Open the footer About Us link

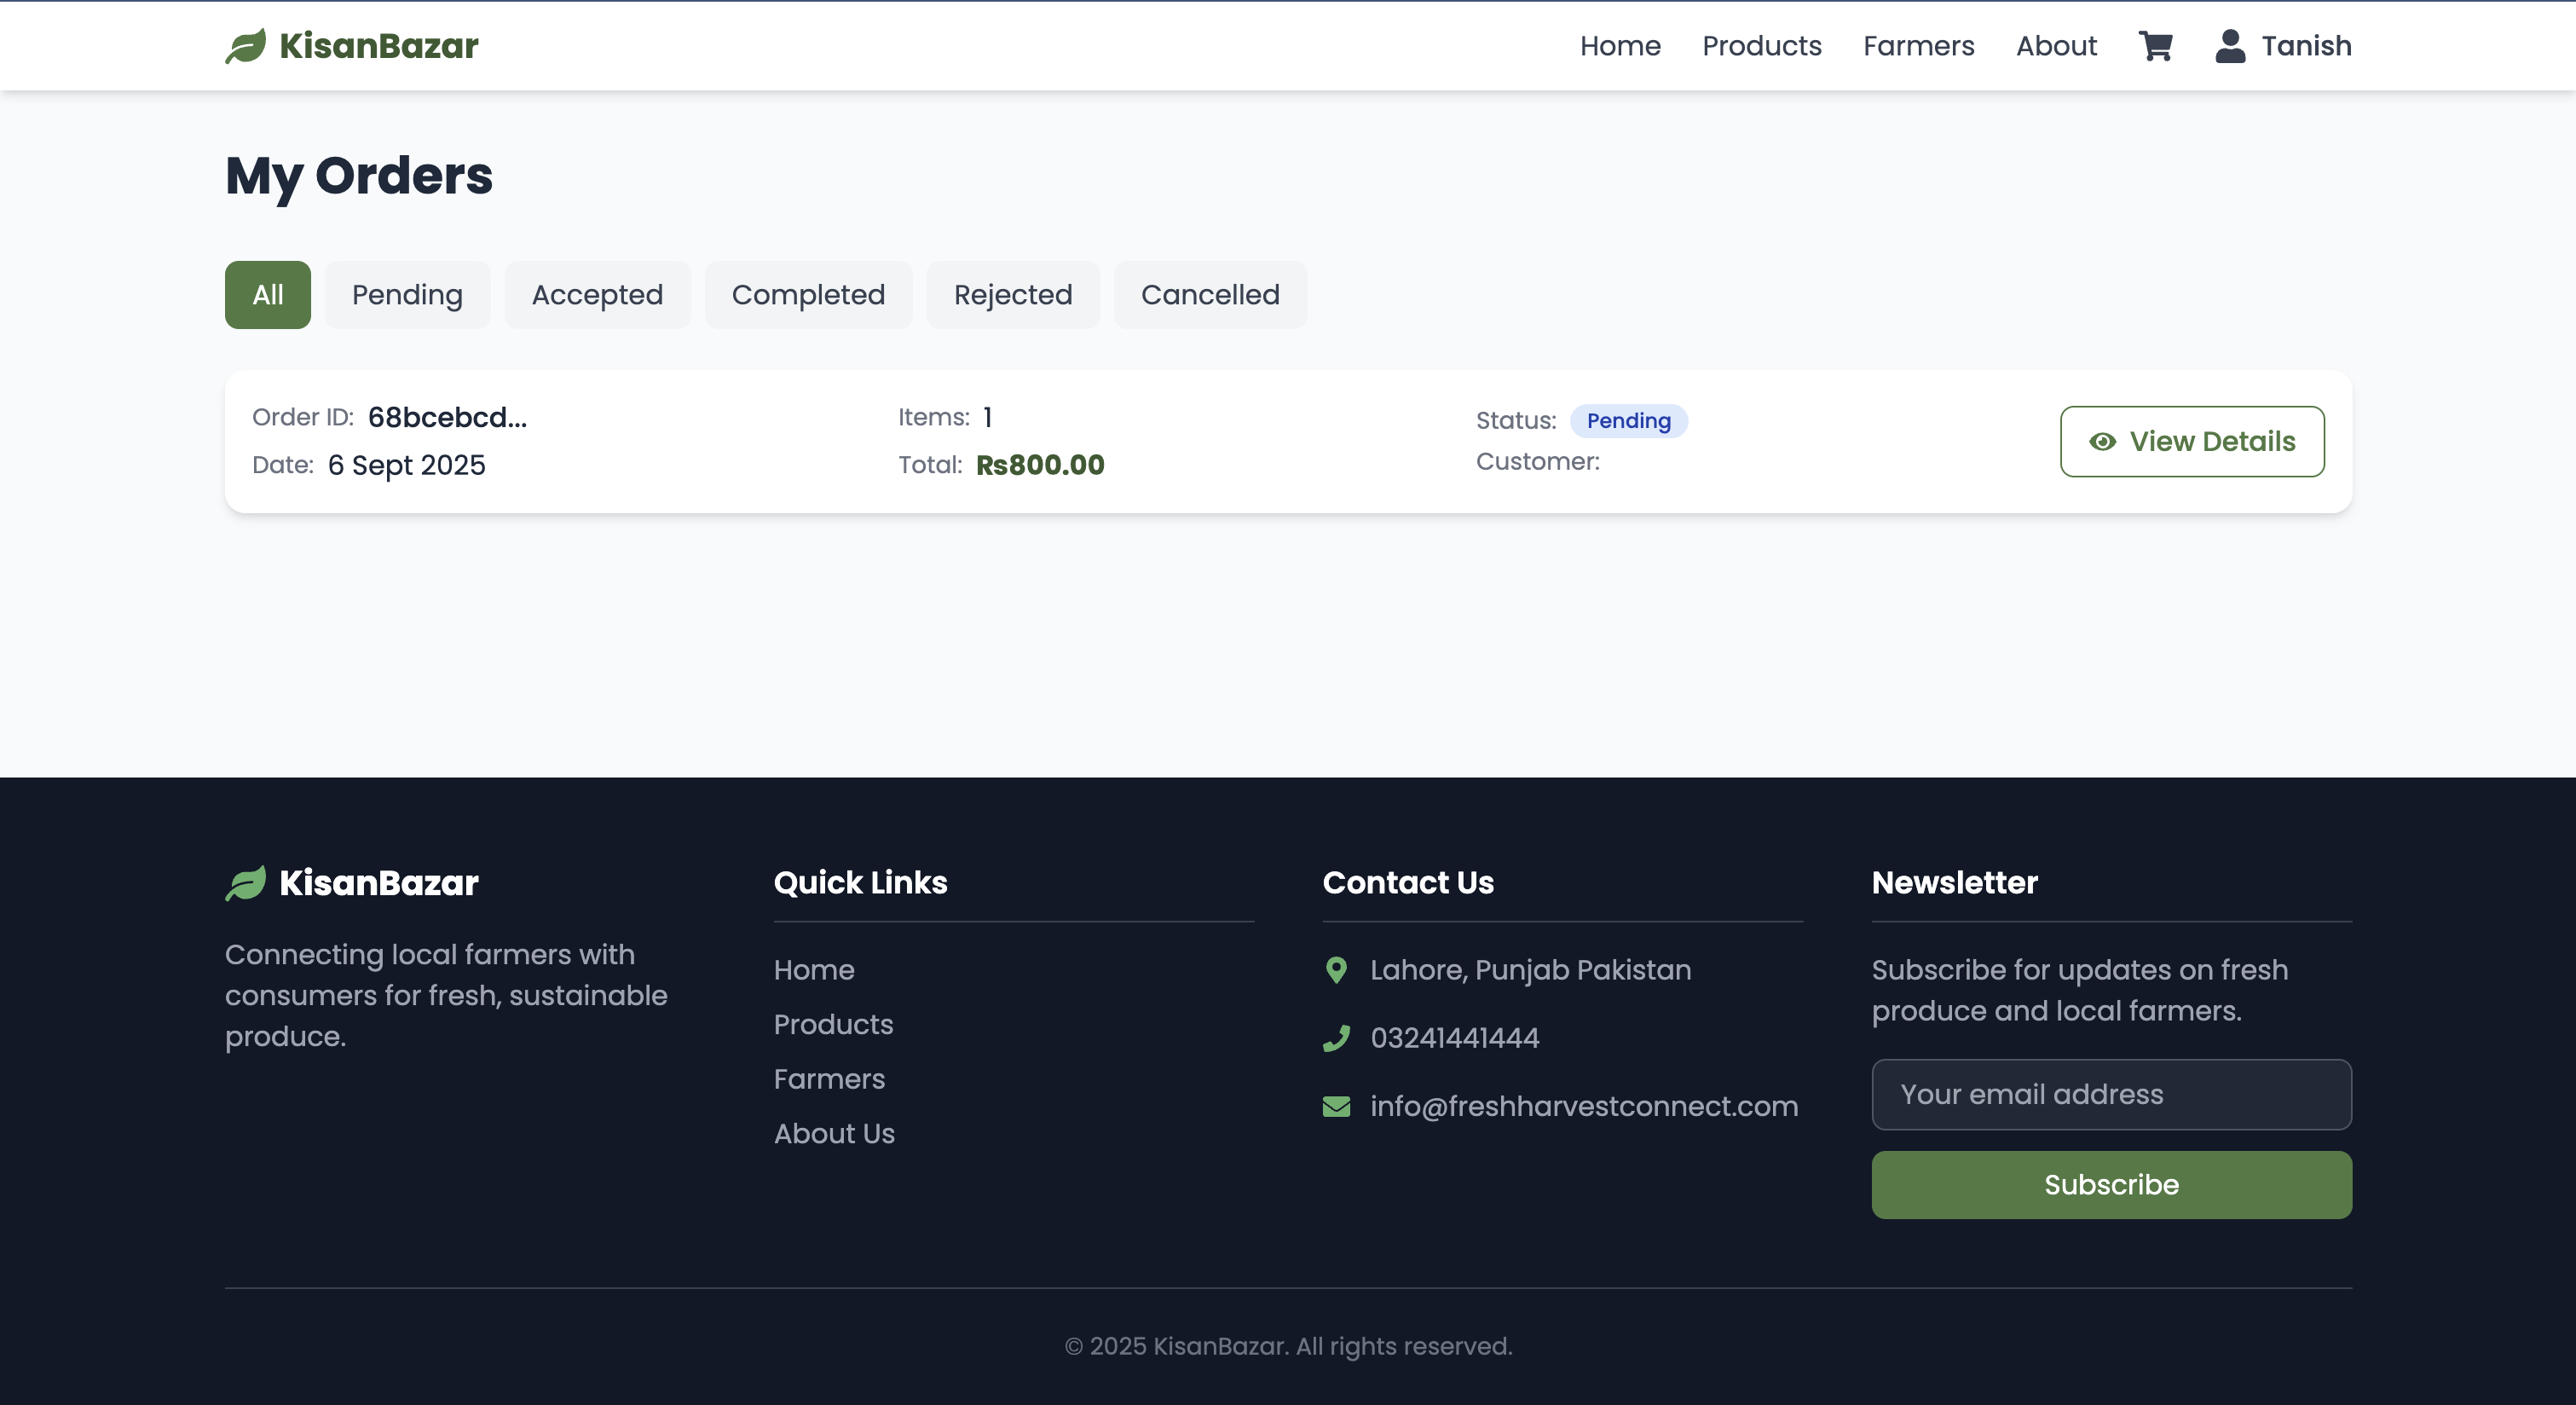[x=834, y=1133]
